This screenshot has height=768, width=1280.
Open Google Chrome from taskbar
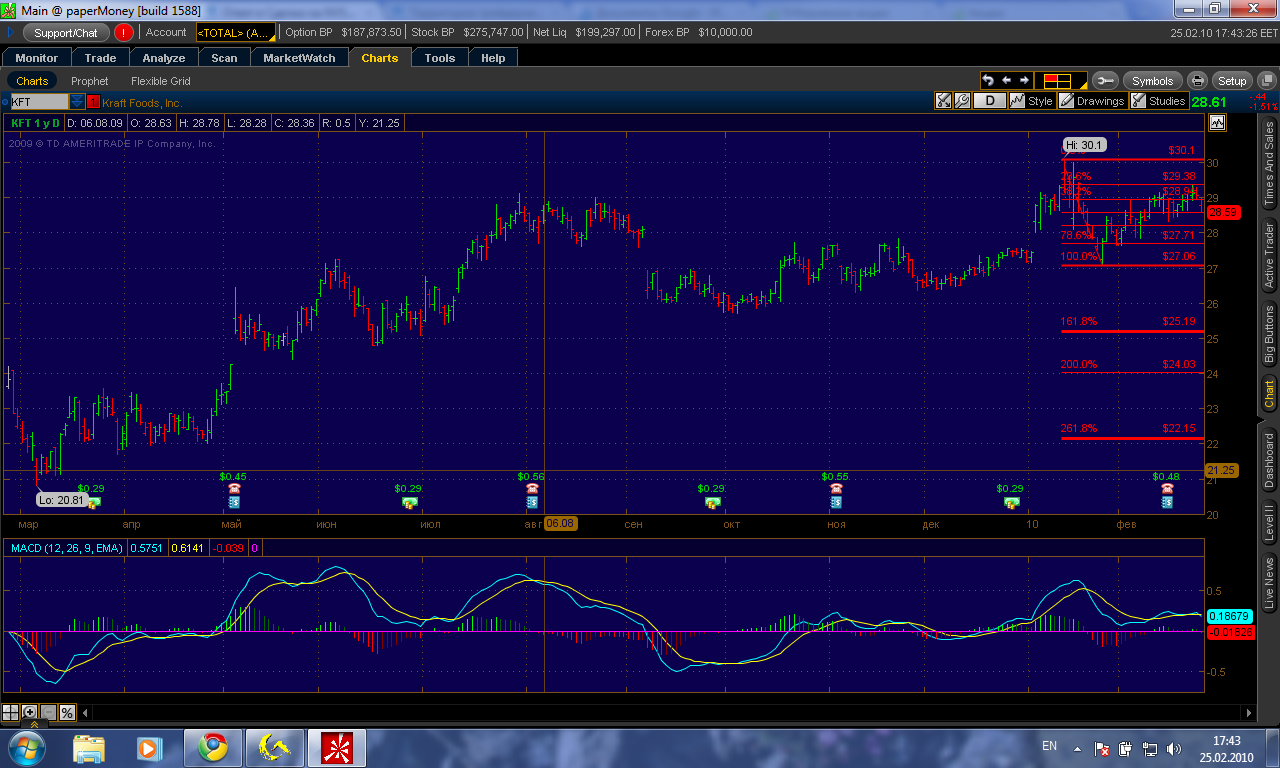pos(211,747)
